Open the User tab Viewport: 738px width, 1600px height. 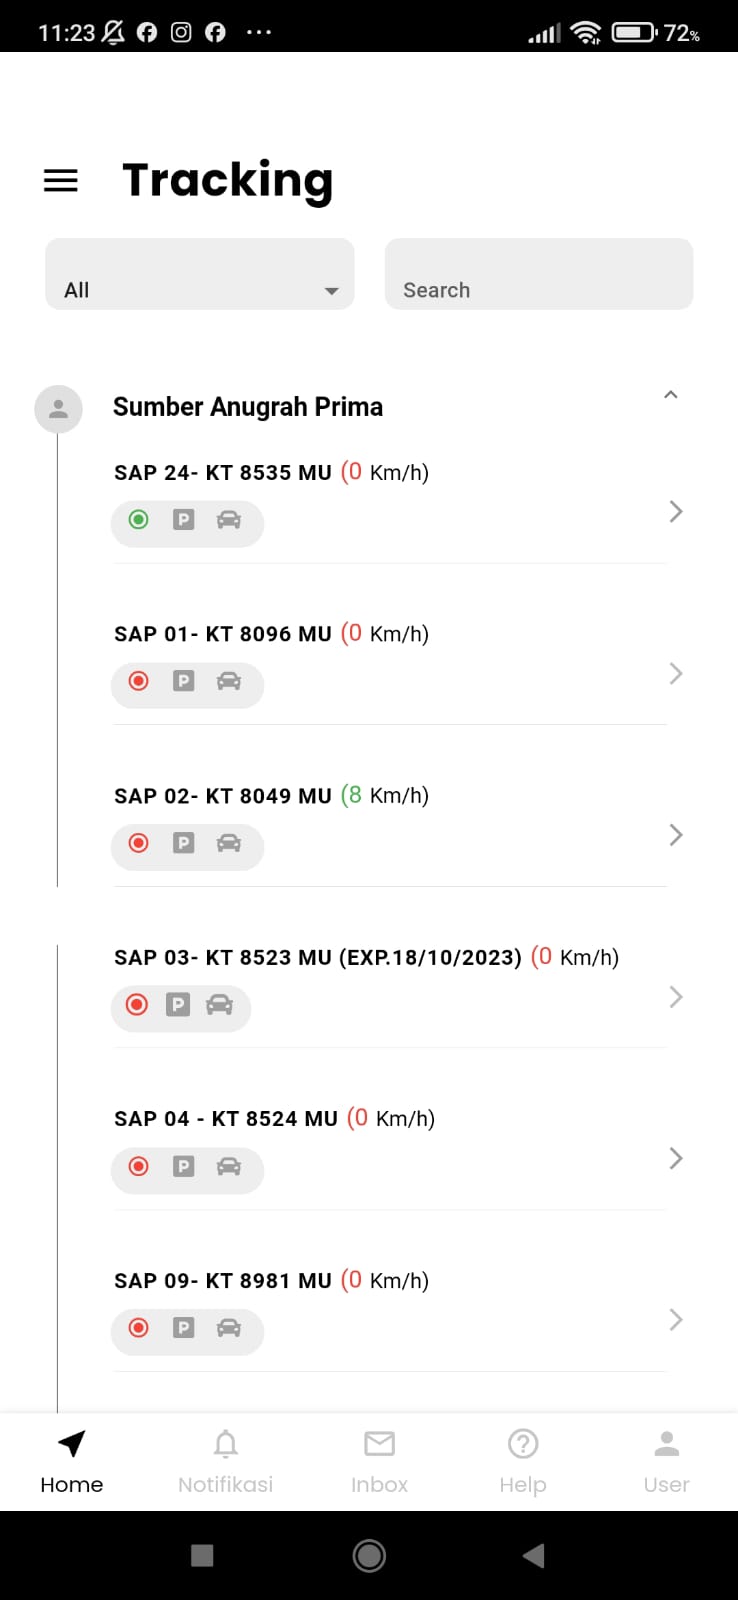coord(666,1460)
